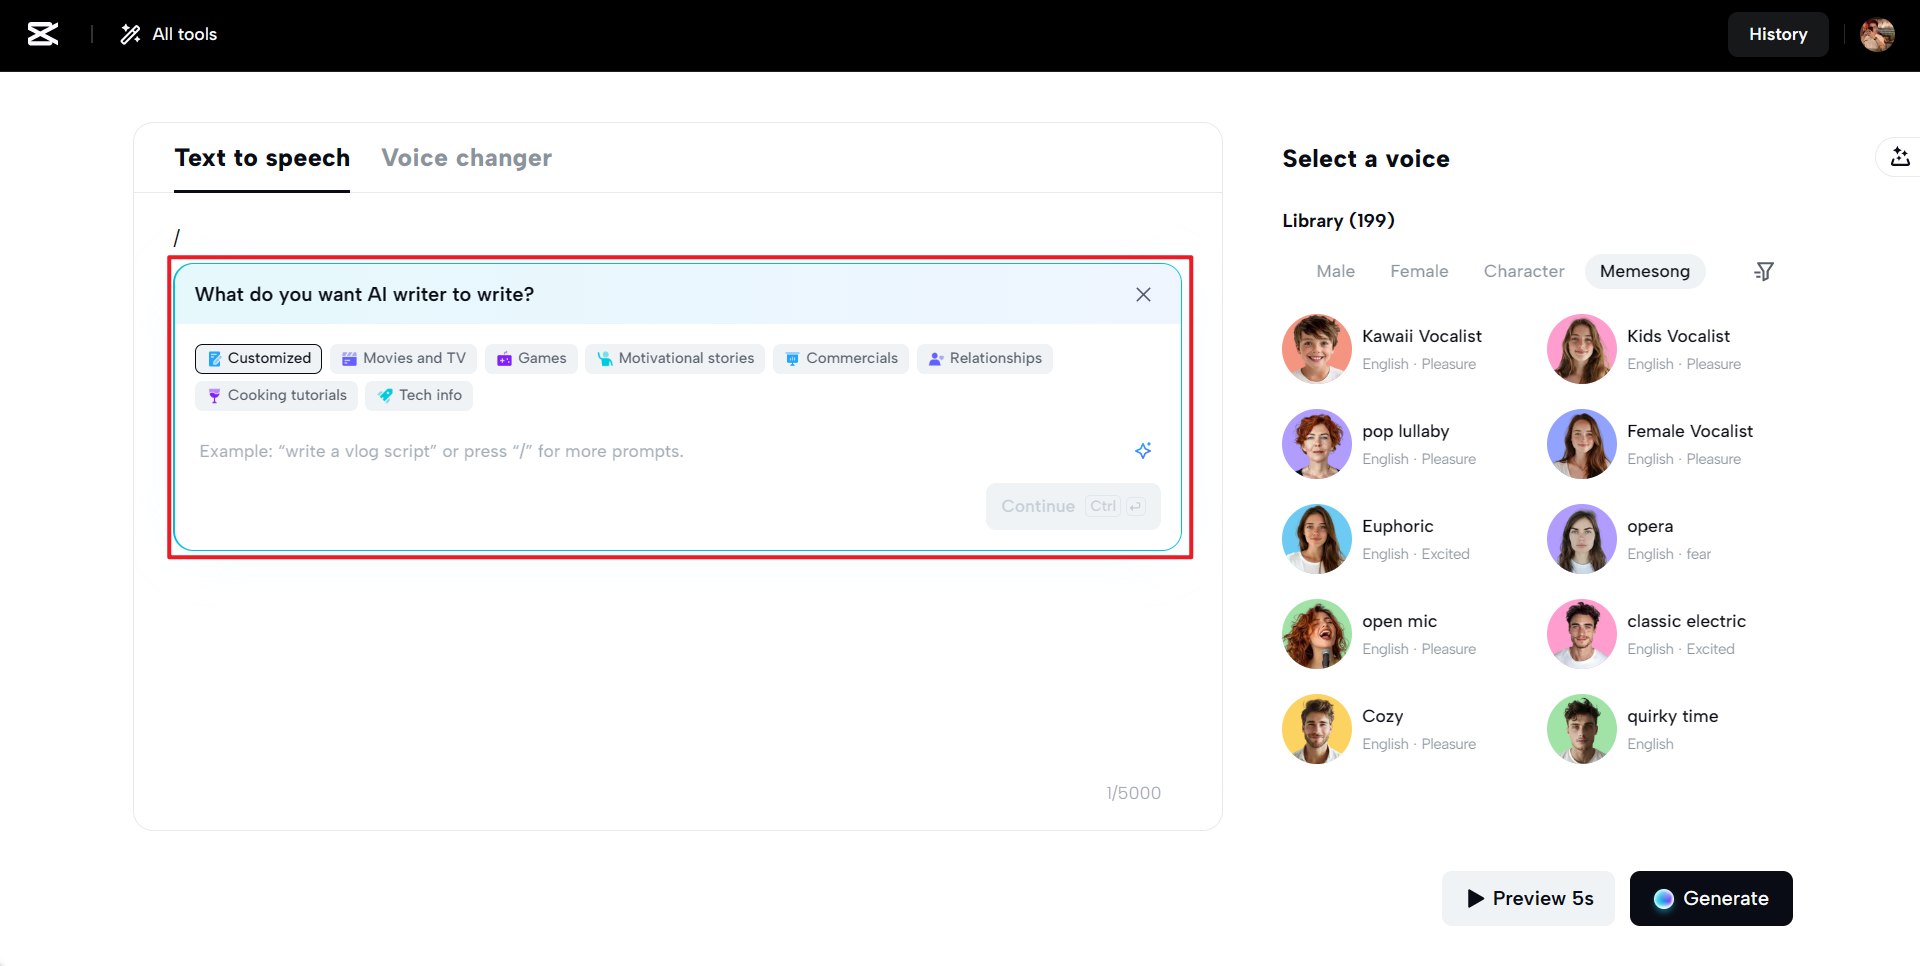Select the Customized prompt category
The height and width of the screenshot is (966, 1920).
coord(258,358)
